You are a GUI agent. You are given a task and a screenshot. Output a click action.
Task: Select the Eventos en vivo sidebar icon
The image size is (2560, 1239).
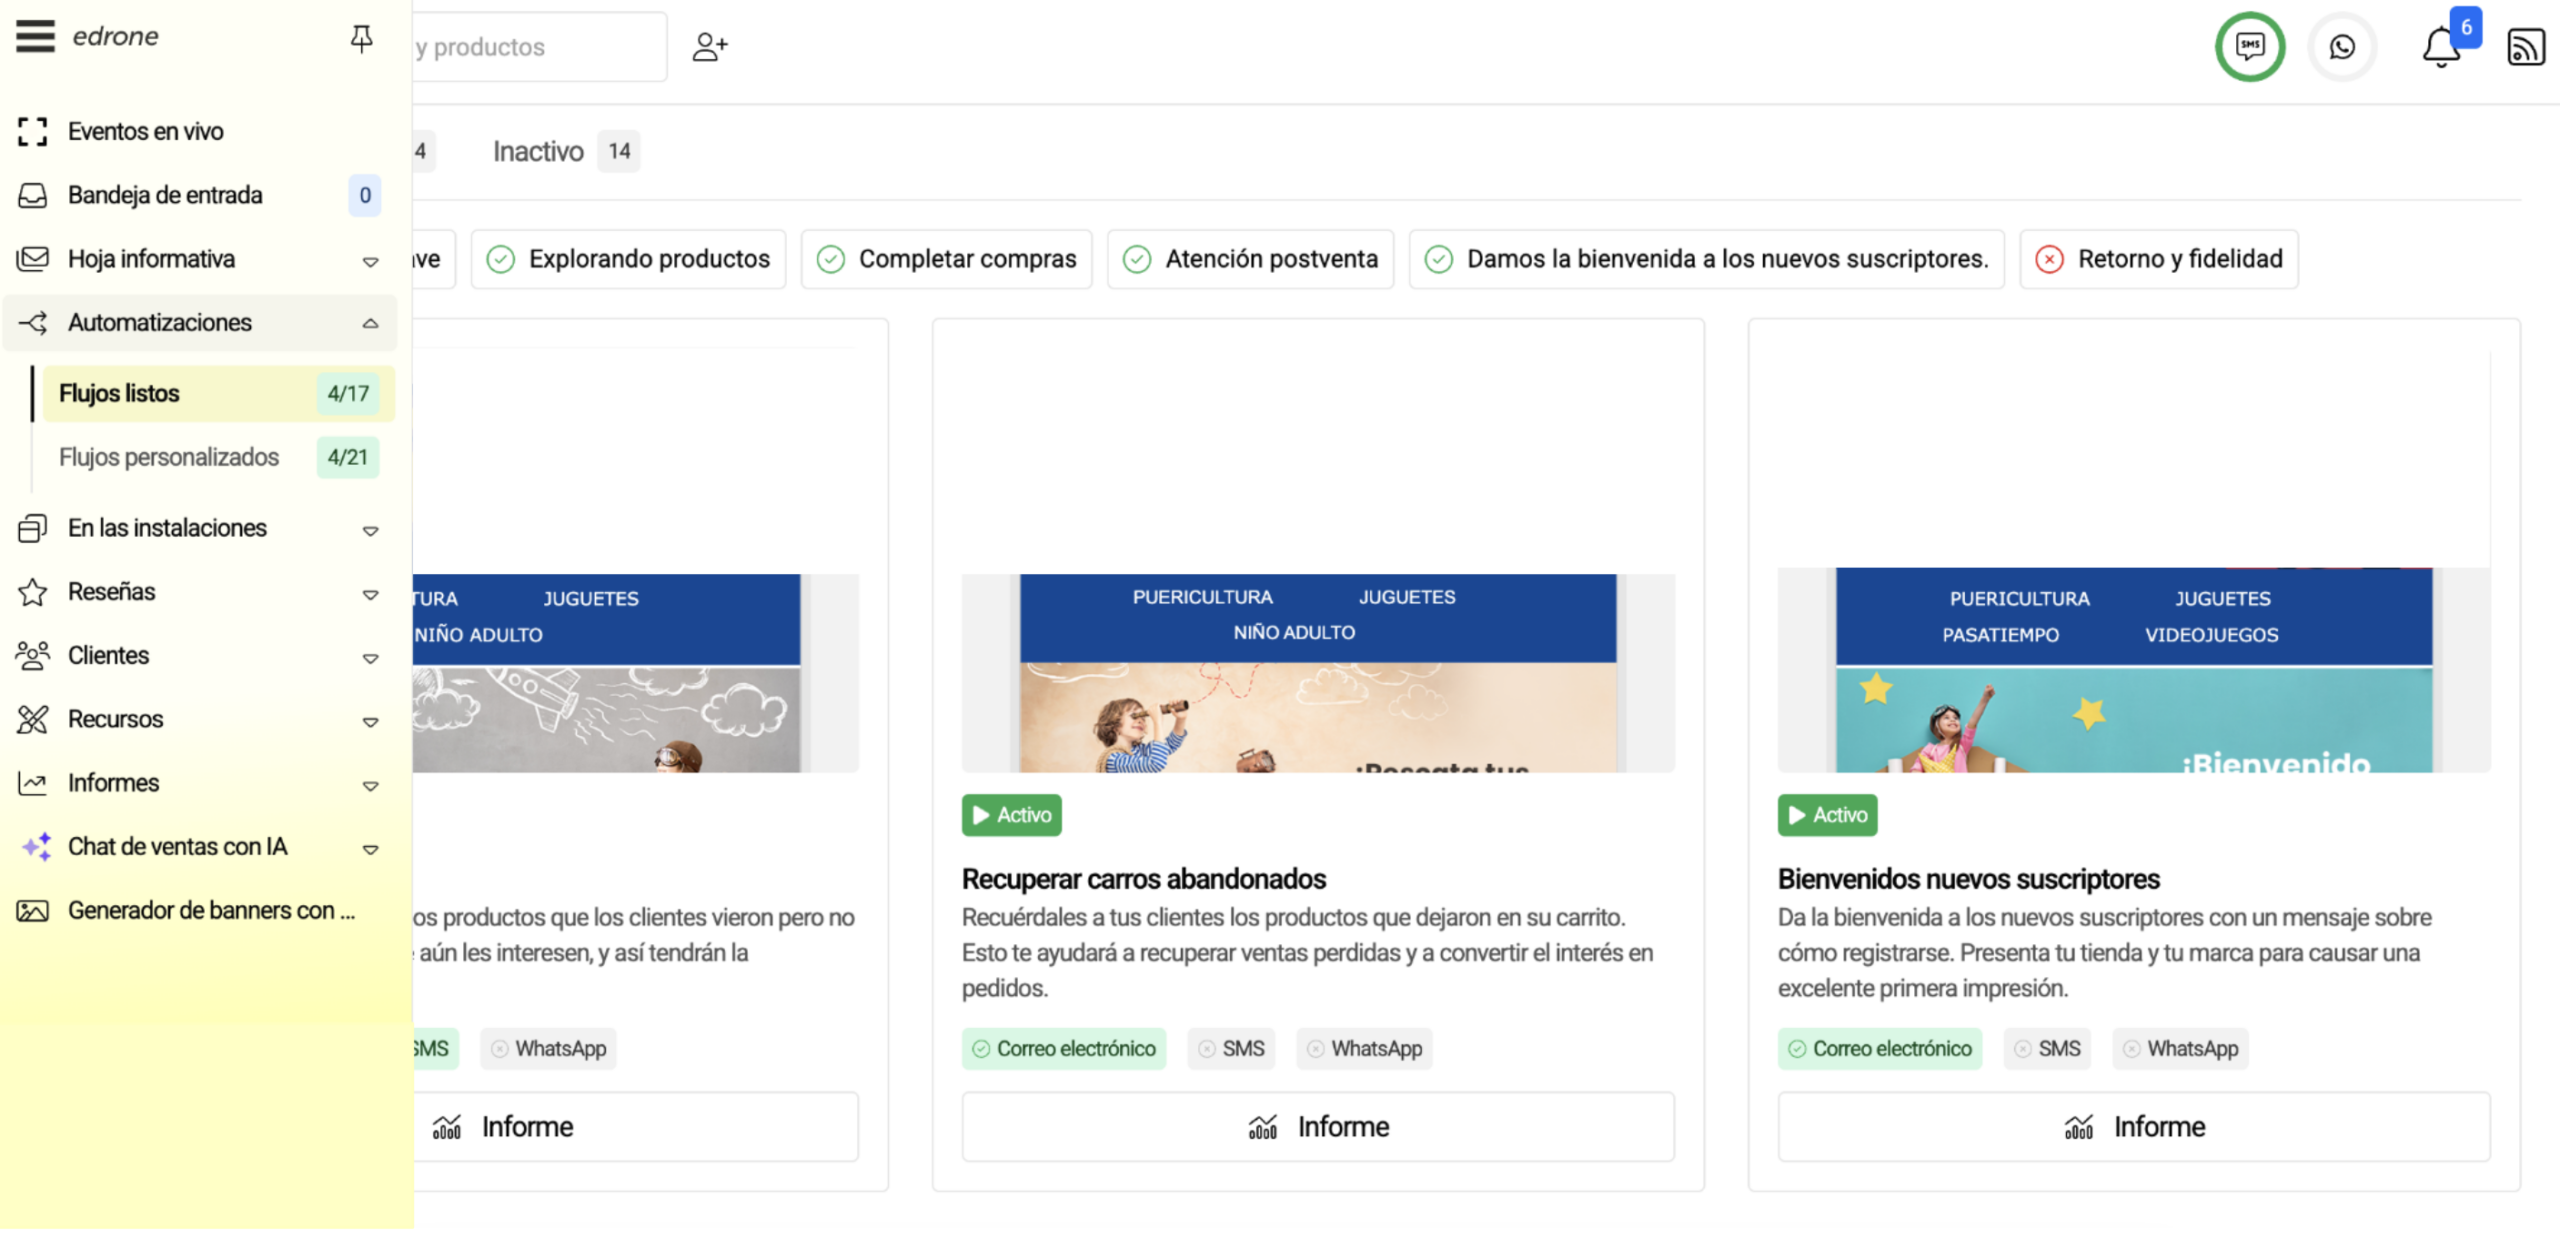[x=33, y=131]
